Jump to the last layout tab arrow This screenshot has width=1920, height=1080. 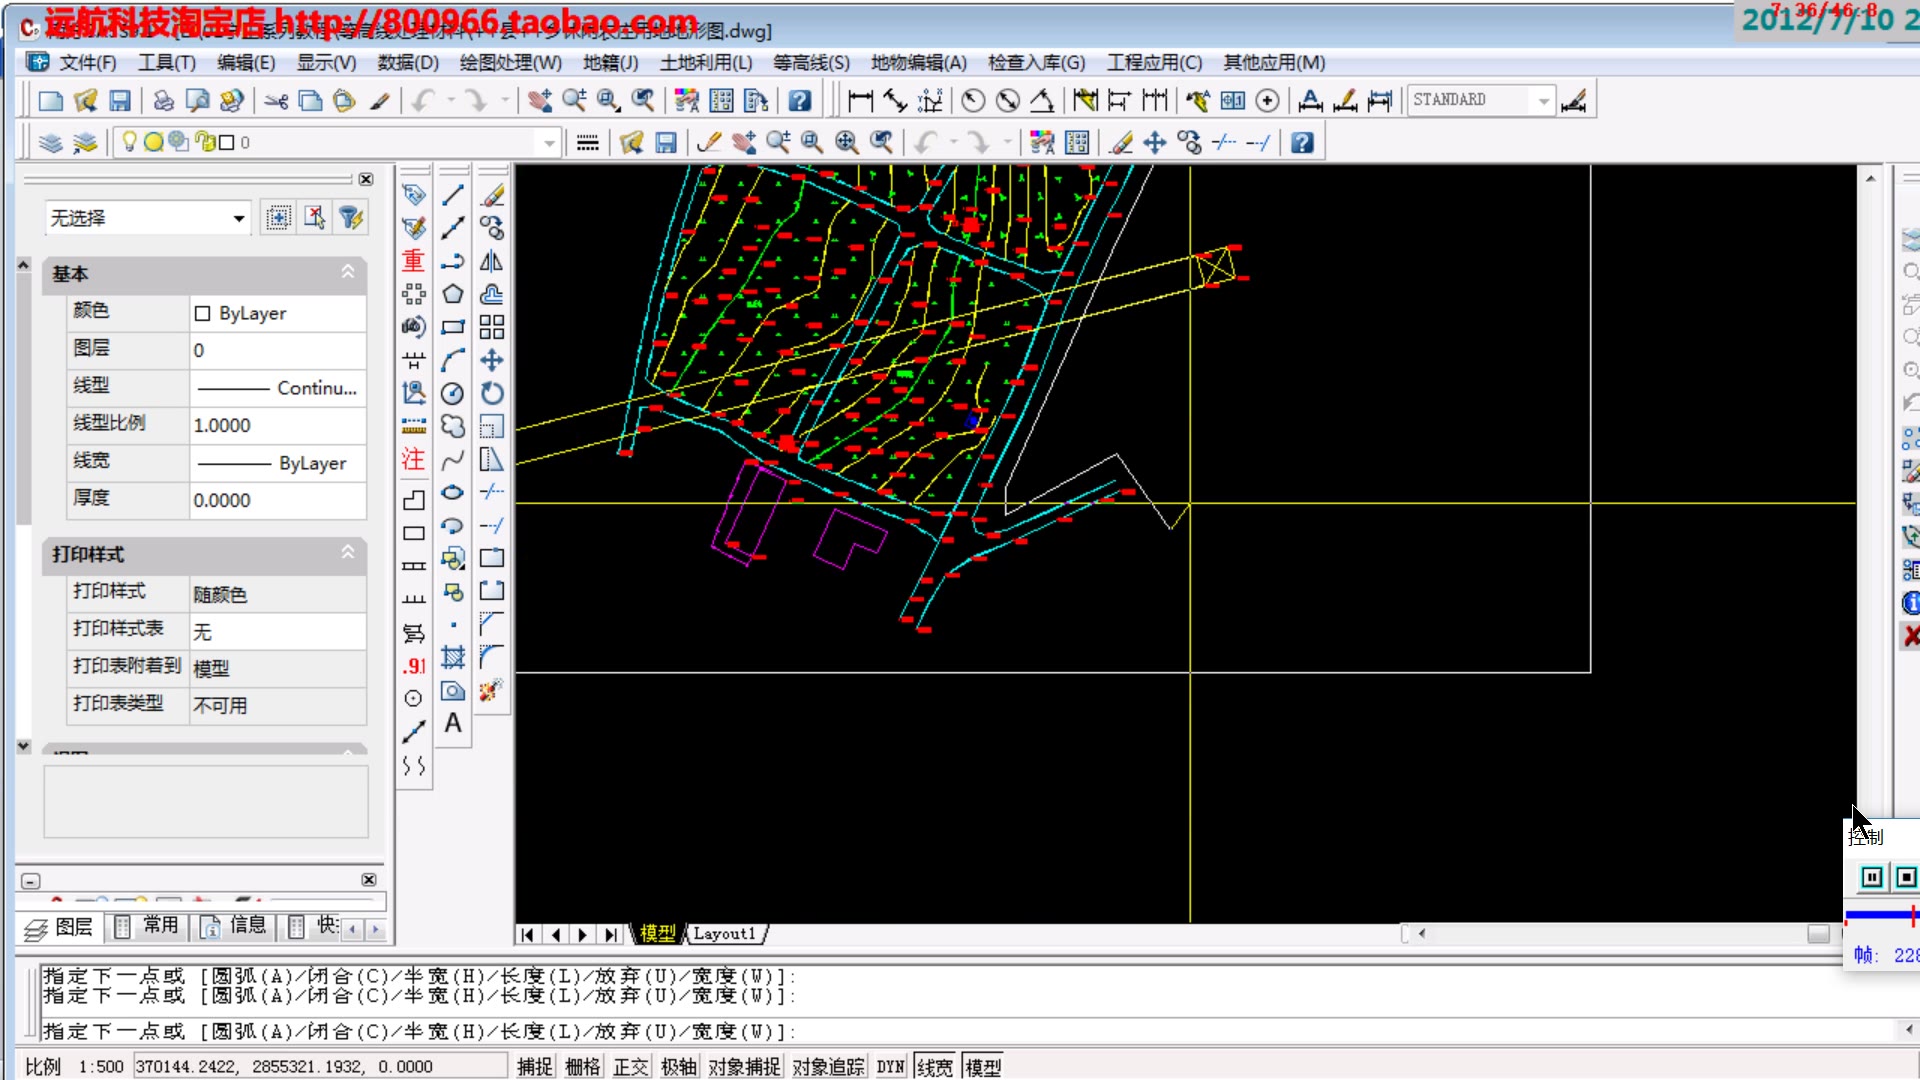click(x=610, y=934)
